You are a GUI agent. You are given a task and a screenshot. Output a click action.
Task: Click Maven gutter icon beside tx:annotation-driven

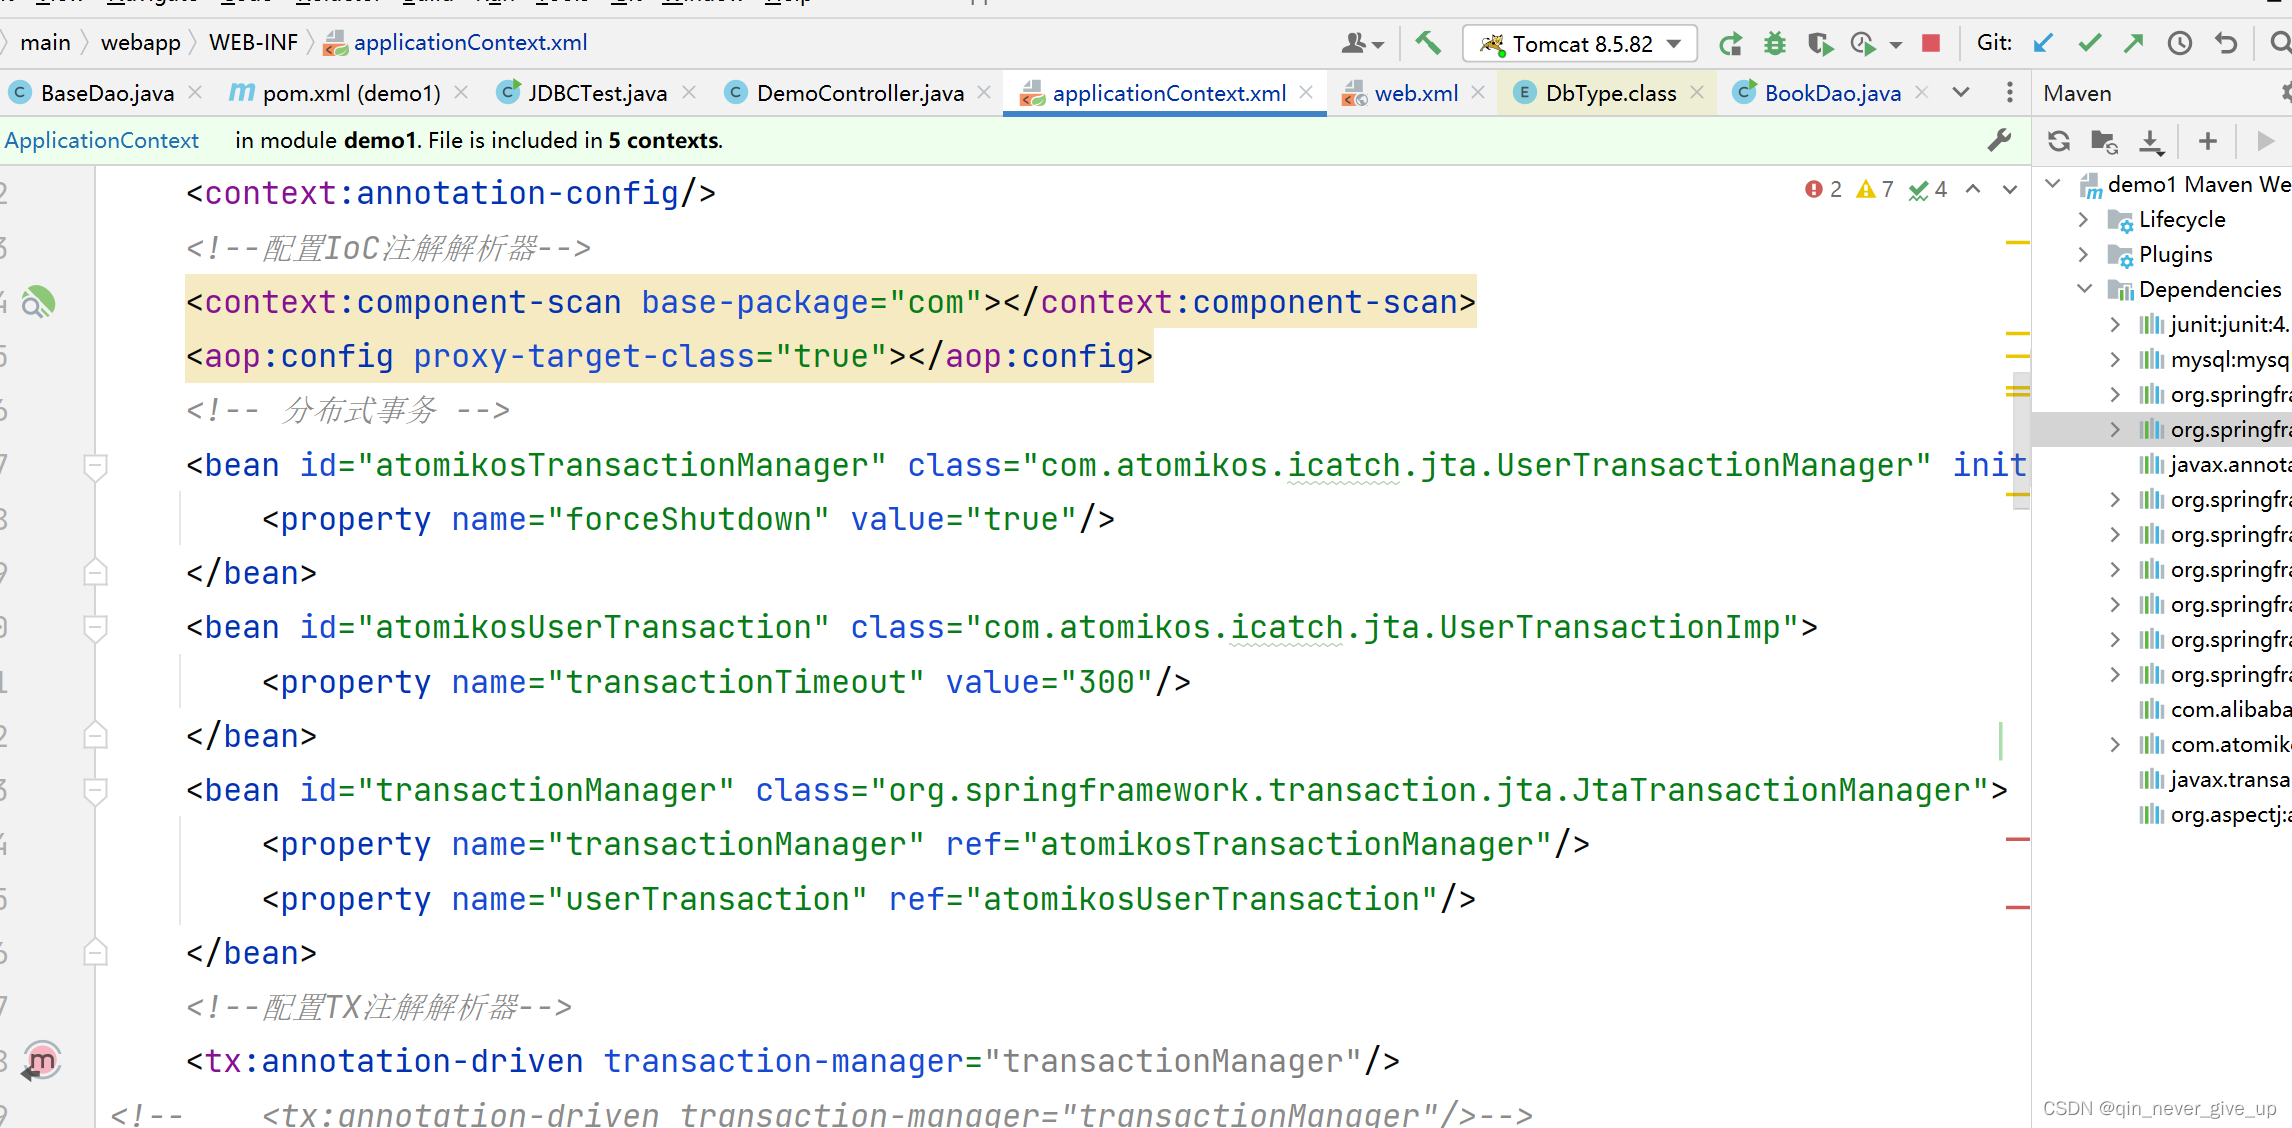click(41, 1061)
